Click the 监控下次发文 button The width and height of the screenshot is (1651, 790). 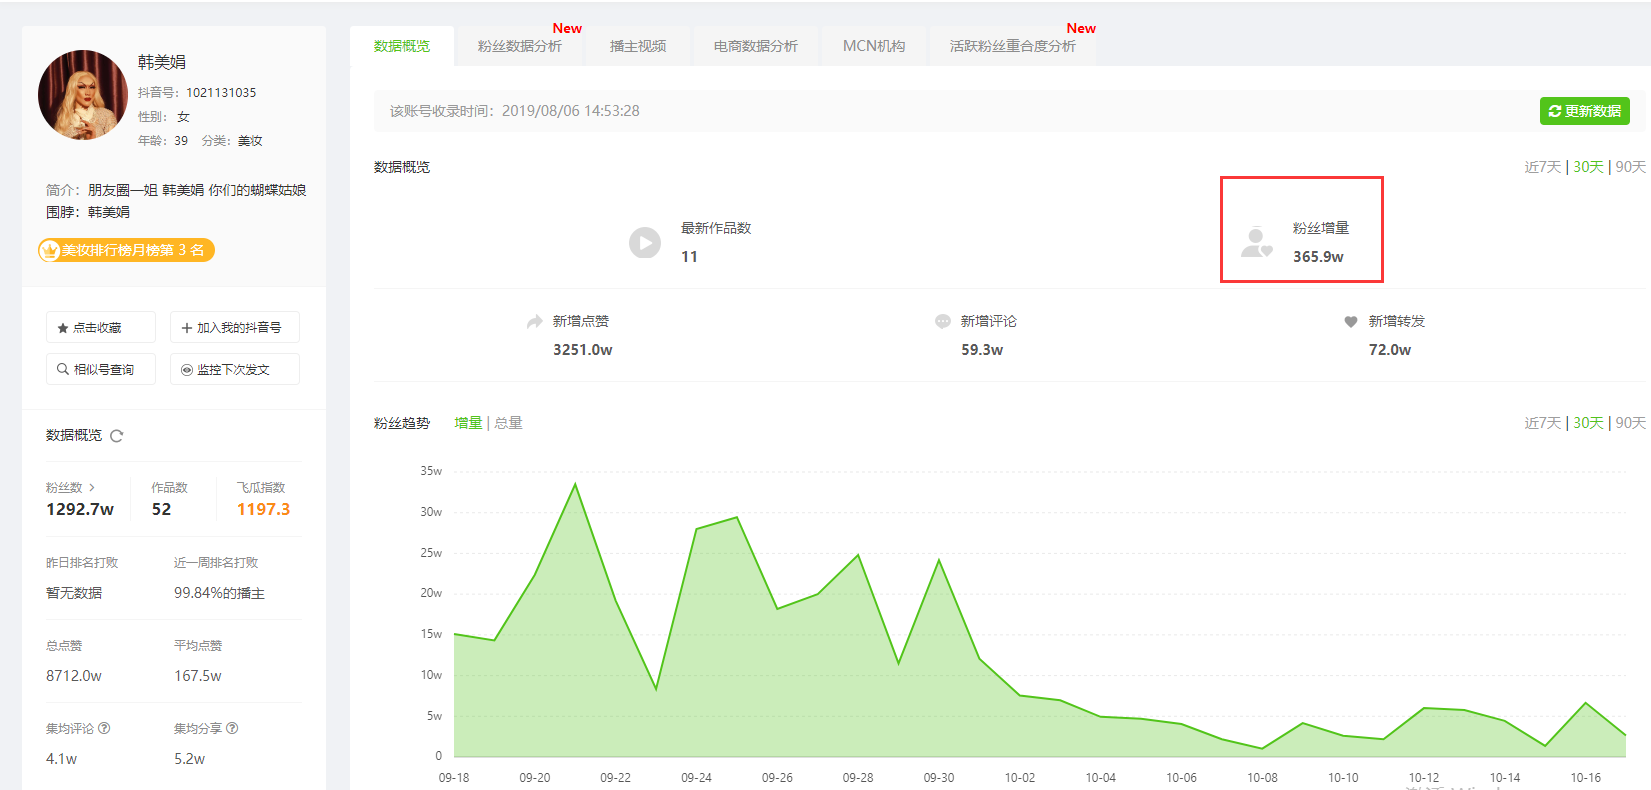click(235, 369)
